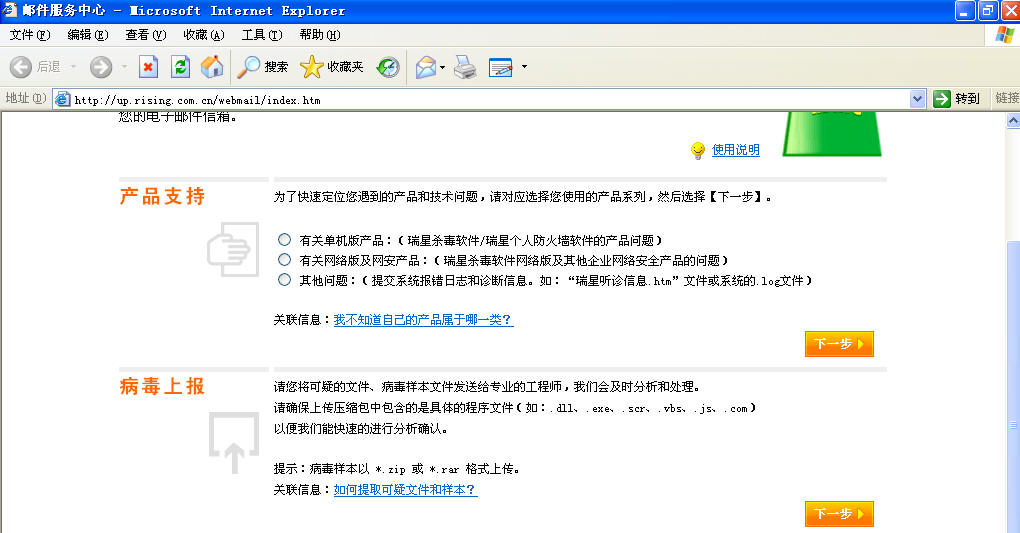1020x533 pixels.
Task: Click the Forward arrow toolbar icon
Action: click(101, 66)
